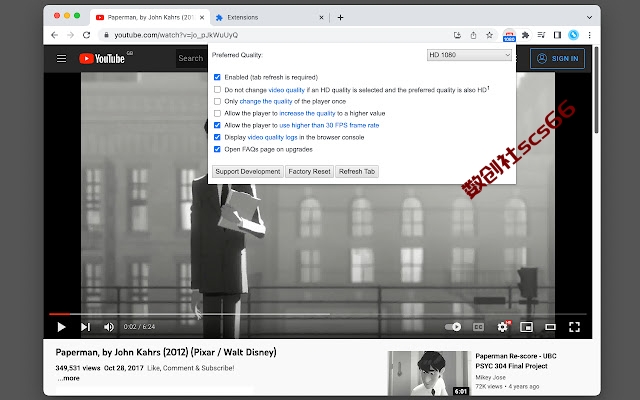
Task: Switch to miniplayer mode
Action: coord(527,327)
